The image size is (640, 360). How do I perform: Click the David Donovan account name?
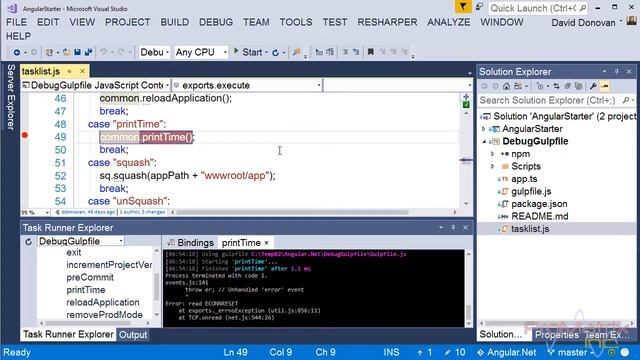[x=583, y=23]
